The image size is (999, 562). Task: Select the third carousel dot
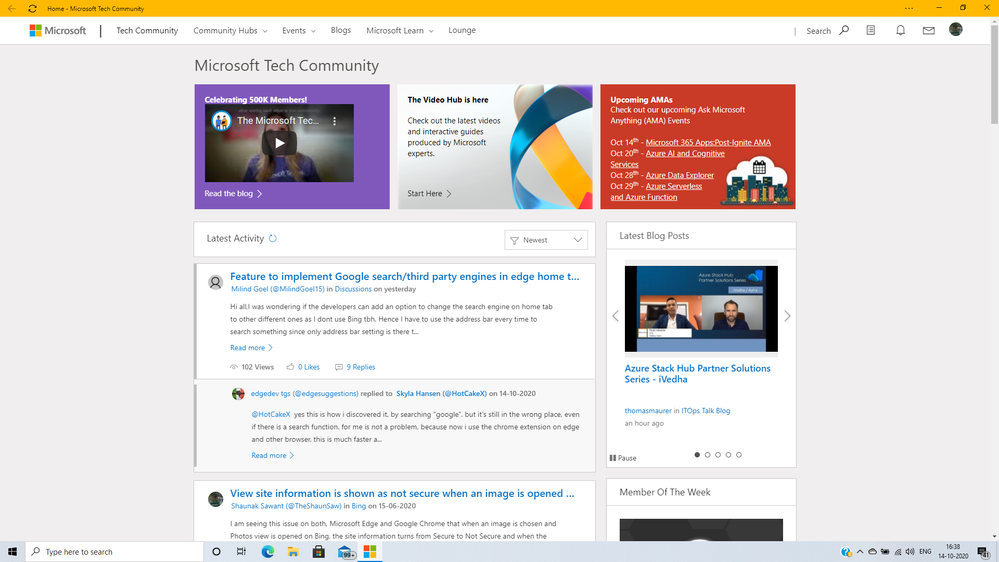pos(718,455)
